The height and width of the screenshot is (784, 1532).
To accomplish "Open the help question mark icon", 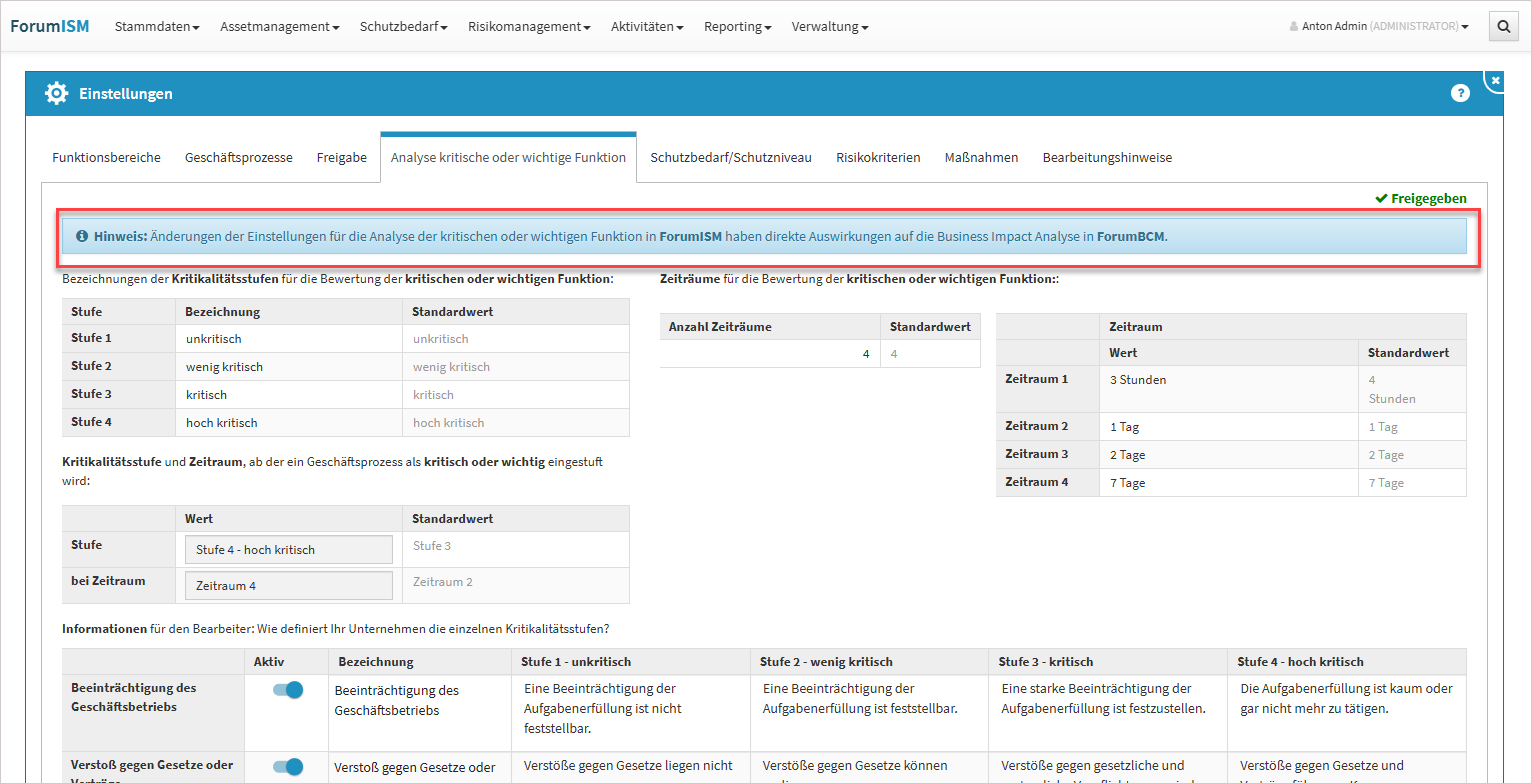I will [1460, 93].
